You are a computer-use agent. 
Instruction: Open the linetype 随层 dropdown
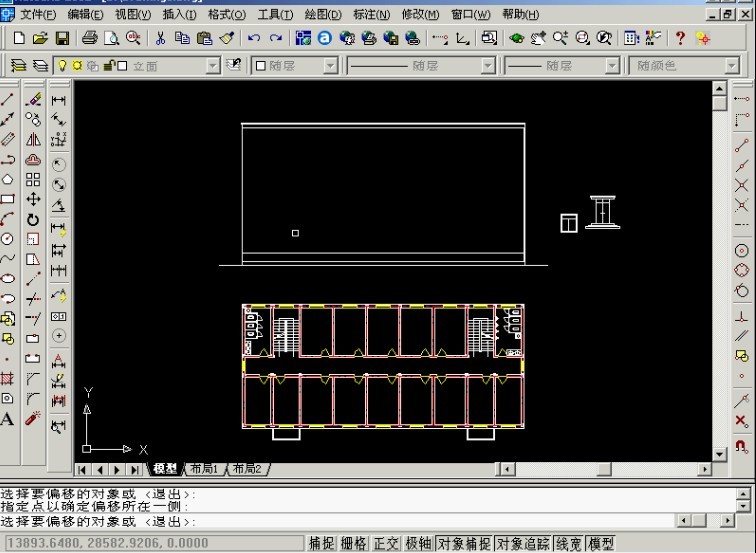pos(488,66)
